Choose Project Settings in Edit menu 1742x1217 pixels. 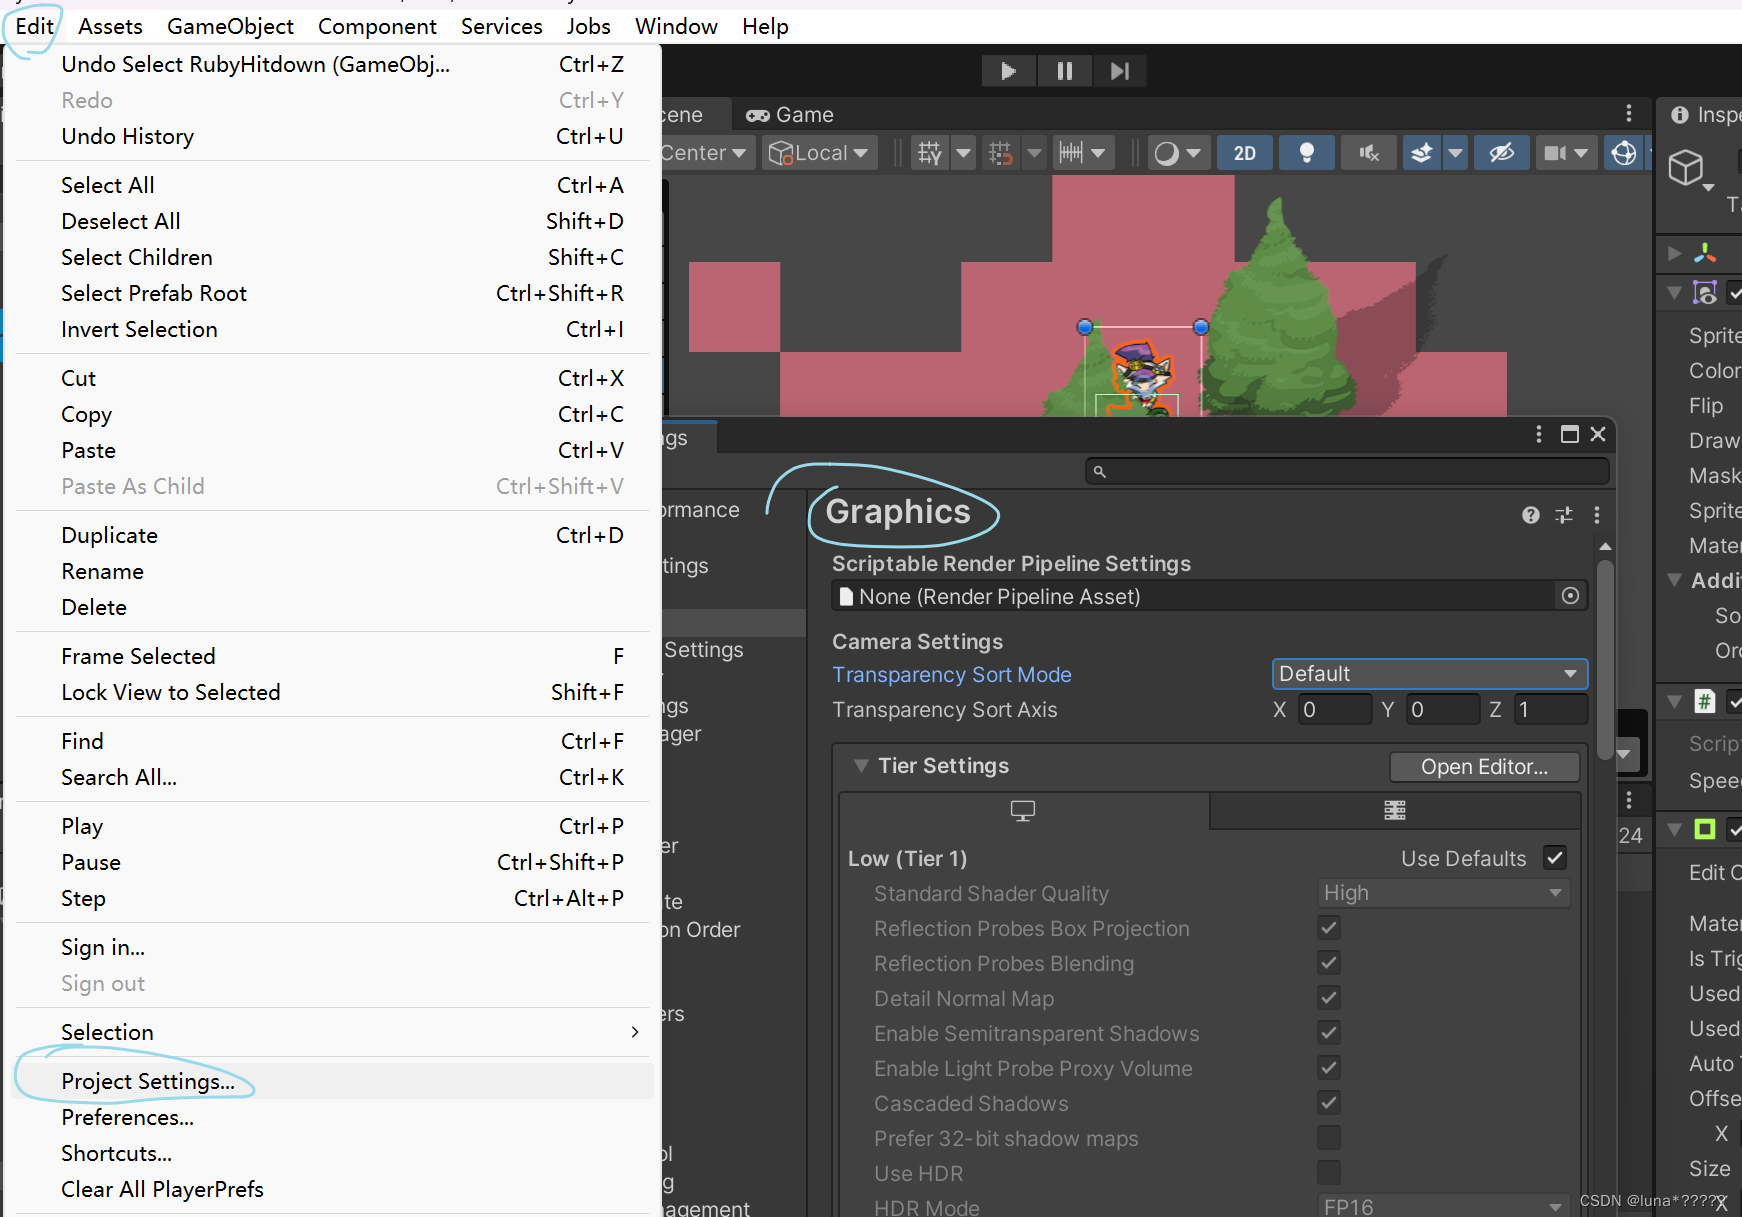[x=334, y=1081]
